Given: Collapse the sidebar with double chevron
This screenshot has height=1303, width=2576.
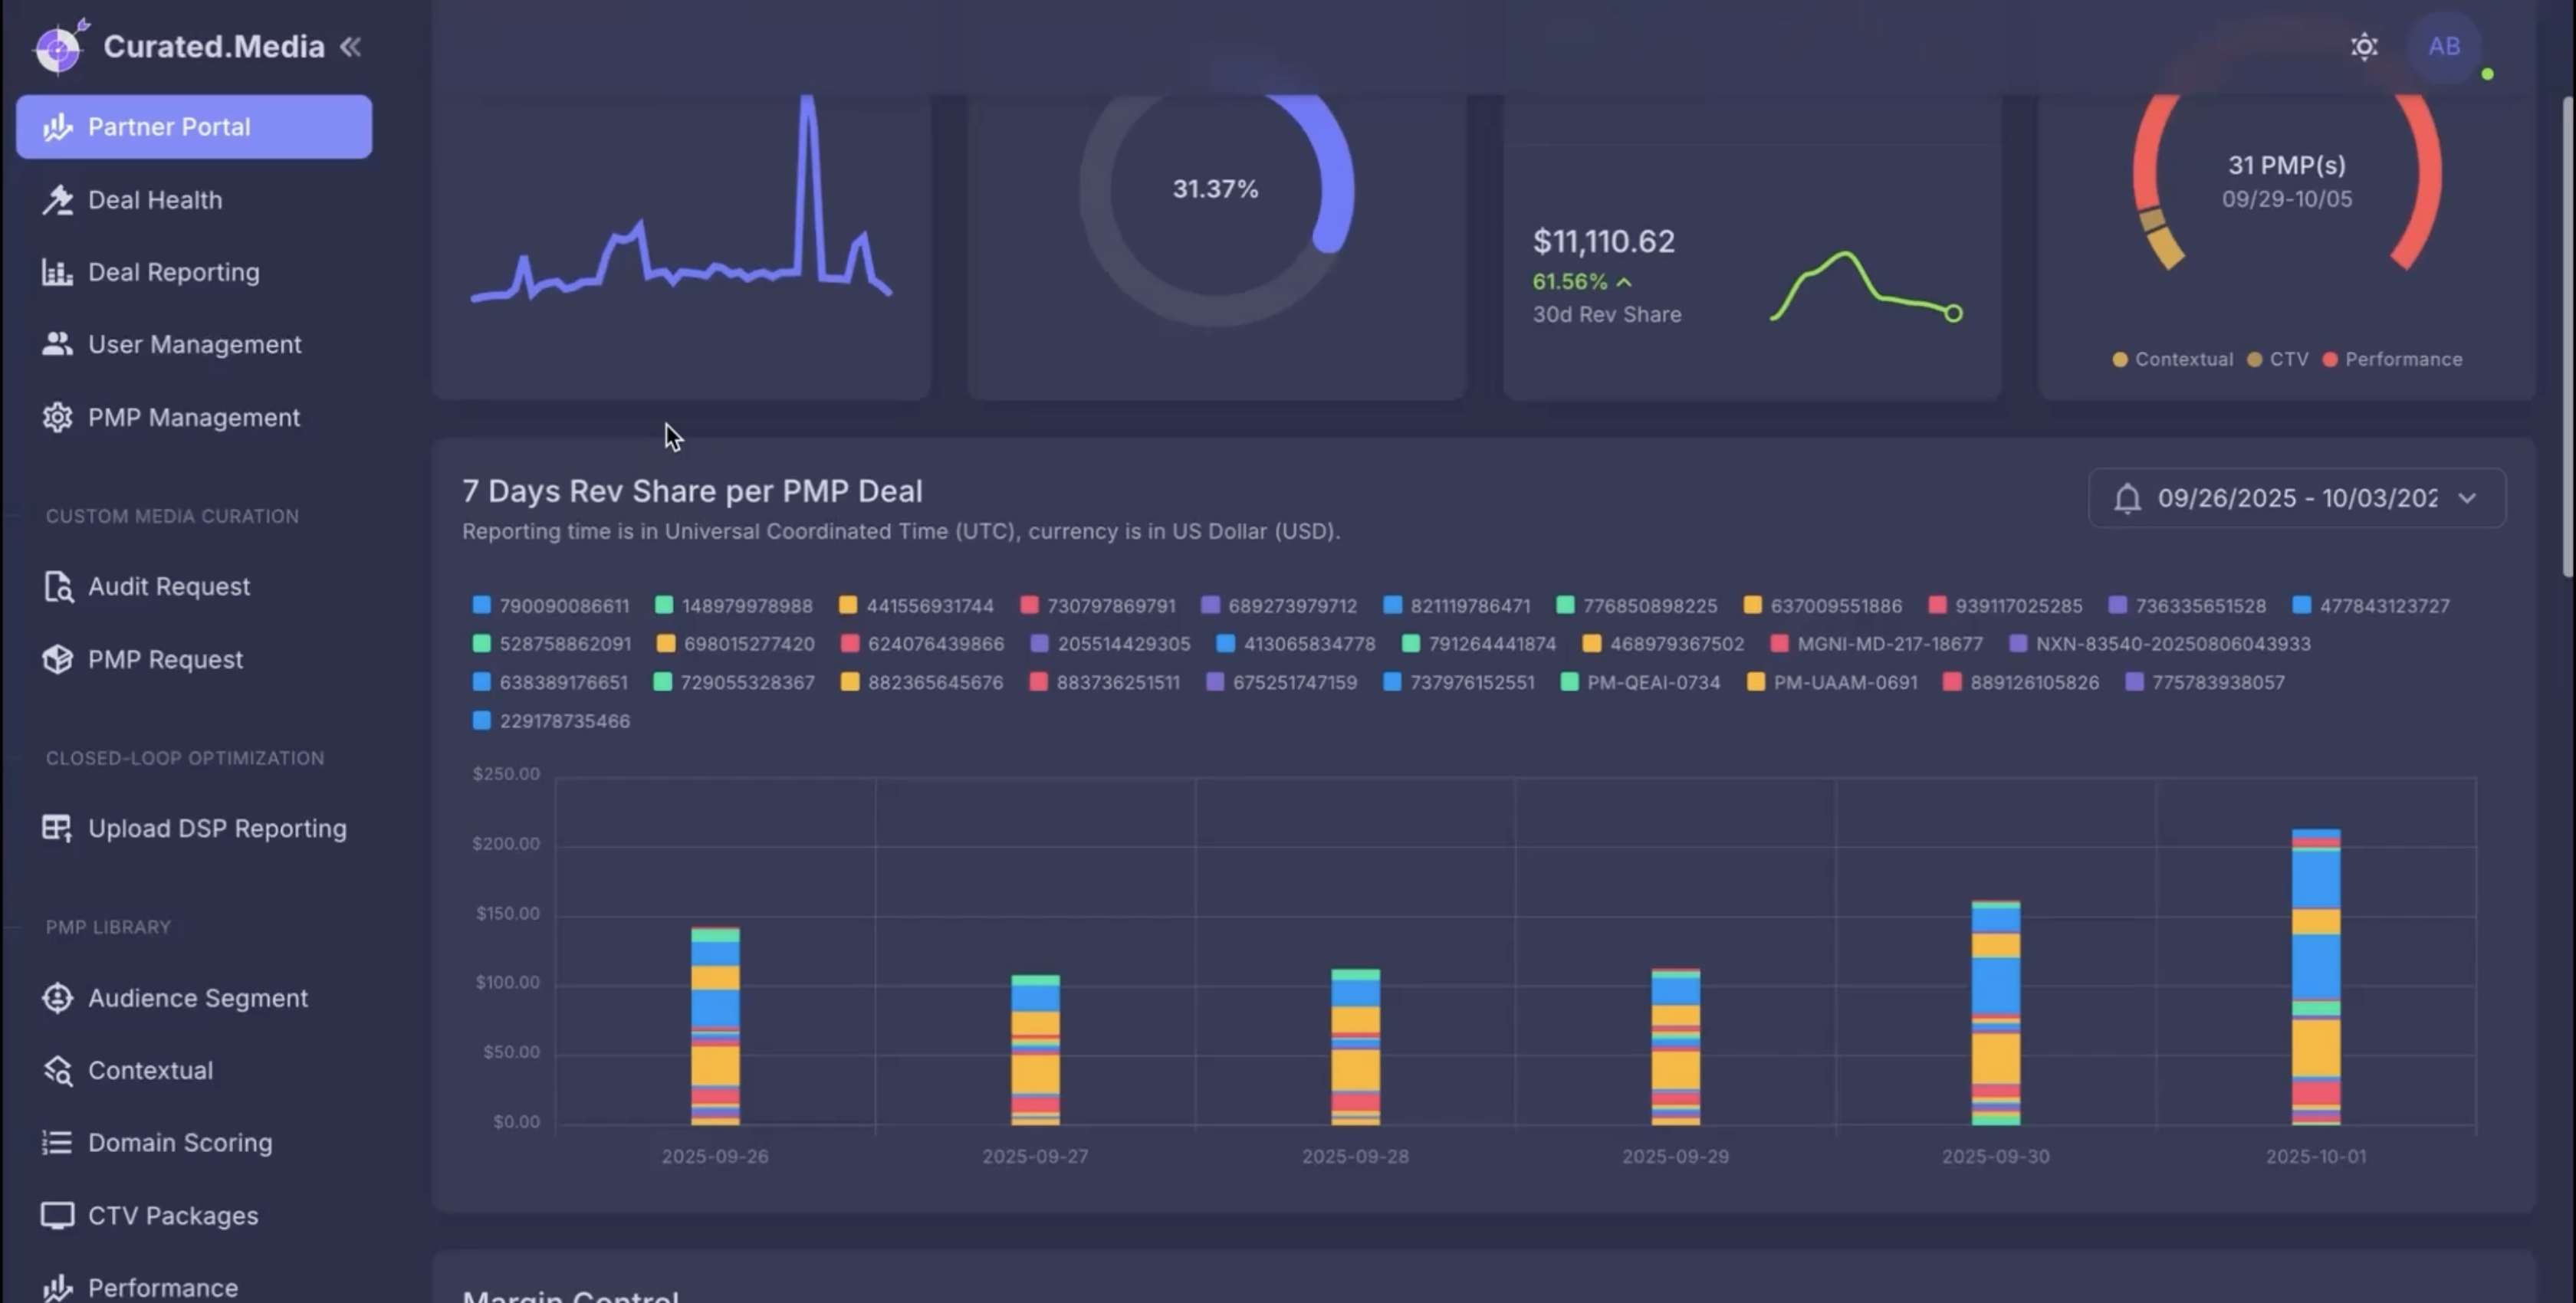Looking at the screenshot, I should (350, 47).
